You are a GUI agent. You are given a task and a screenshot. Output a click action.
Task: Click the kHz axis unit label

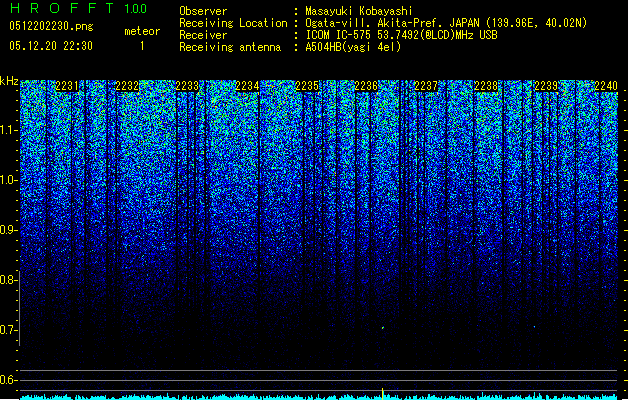[x=9, y=81]
